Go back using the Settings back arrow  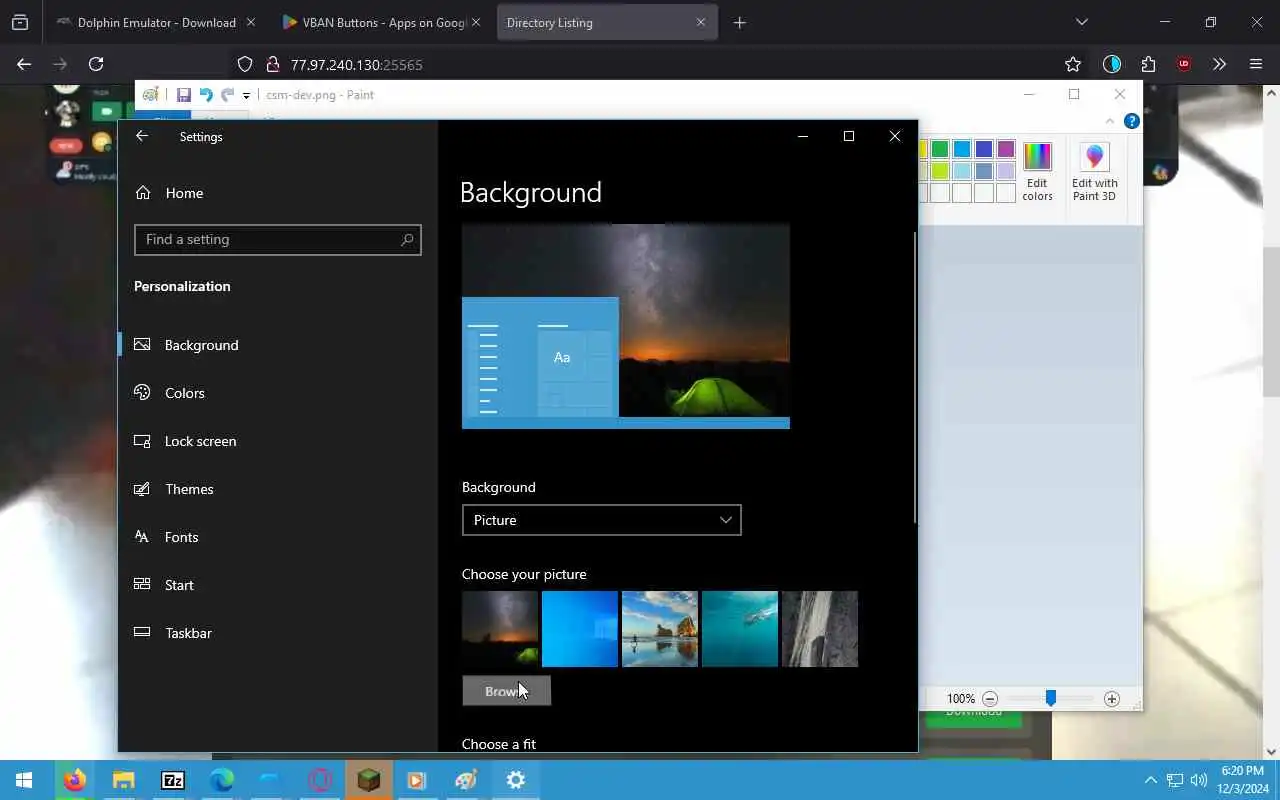(x=142, y=136)
